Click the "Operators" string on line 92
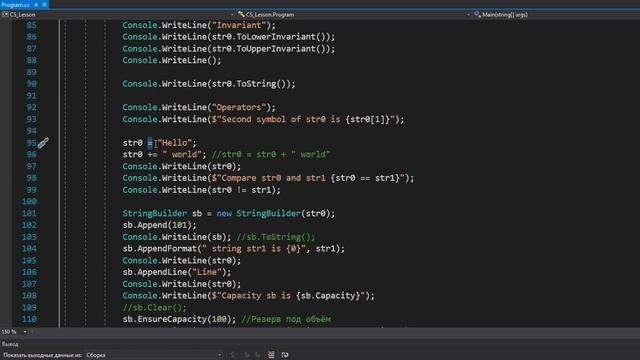Image resolution: width=640 pixels, height=360 pixels. point(239,107)
